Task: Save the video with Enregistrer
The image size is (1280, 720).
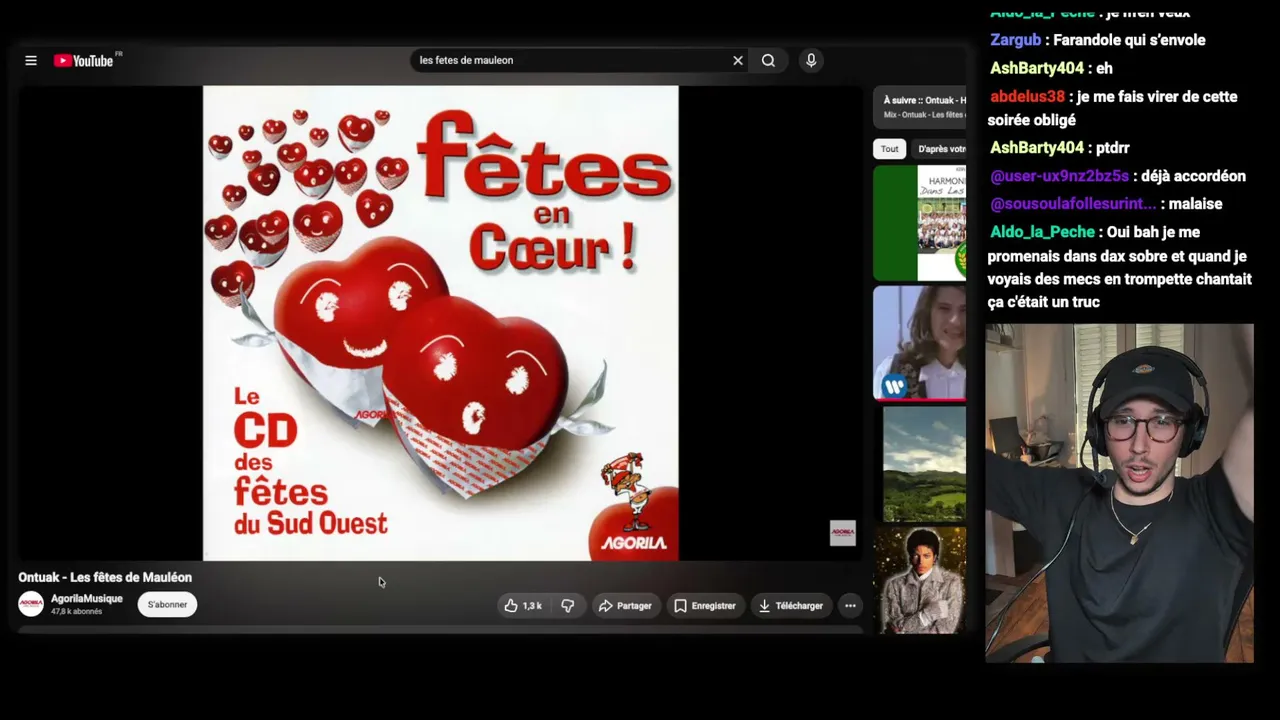Action: click(705, 605)
